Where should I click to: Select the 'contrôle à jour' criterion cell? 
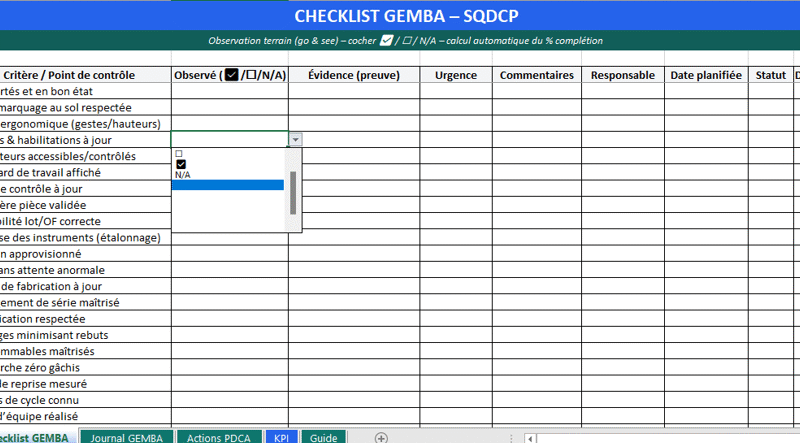[85, 189]
